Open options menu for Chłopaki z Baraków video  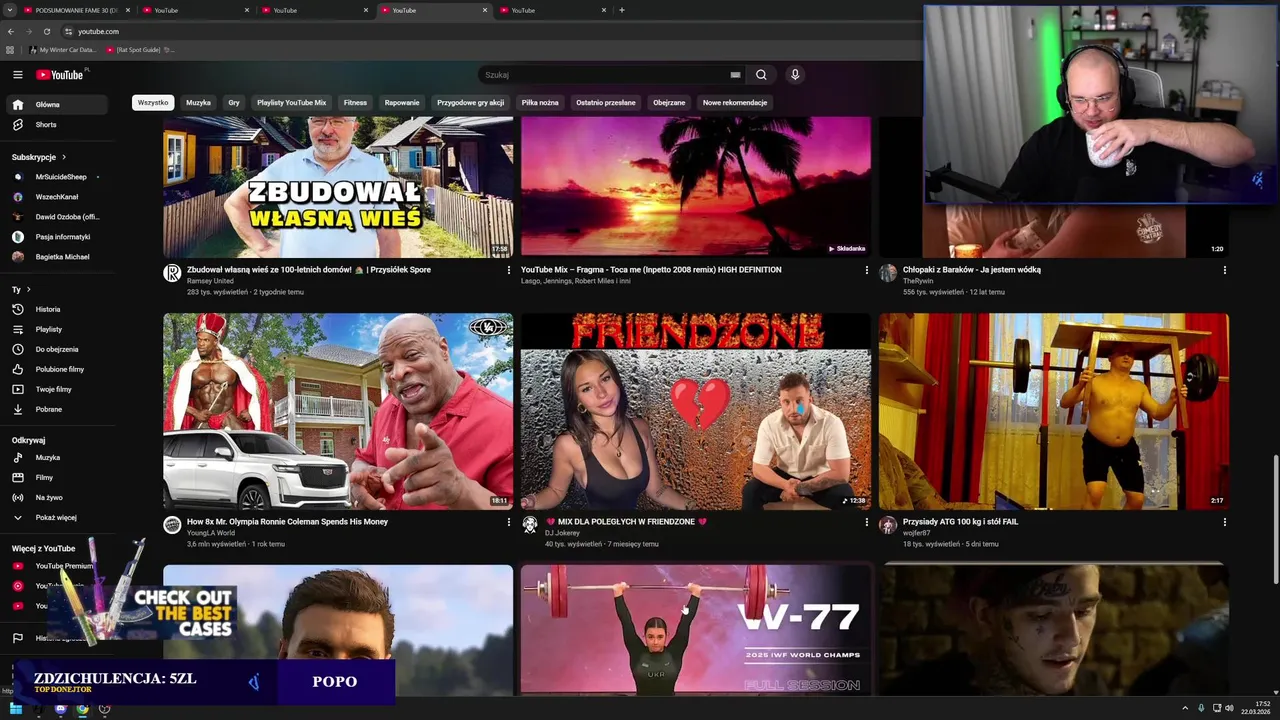[x=1224, y=270]
